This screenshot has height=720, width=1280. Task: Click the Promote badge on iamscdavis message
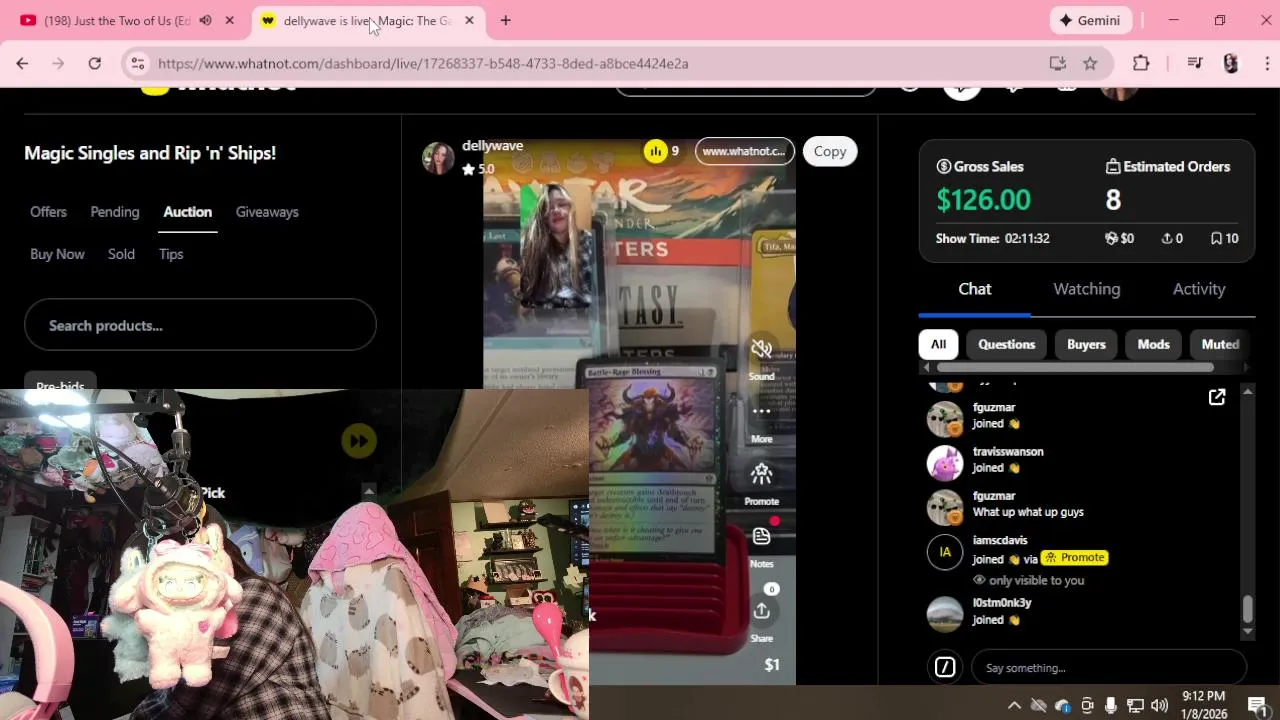click(1075, 558)
